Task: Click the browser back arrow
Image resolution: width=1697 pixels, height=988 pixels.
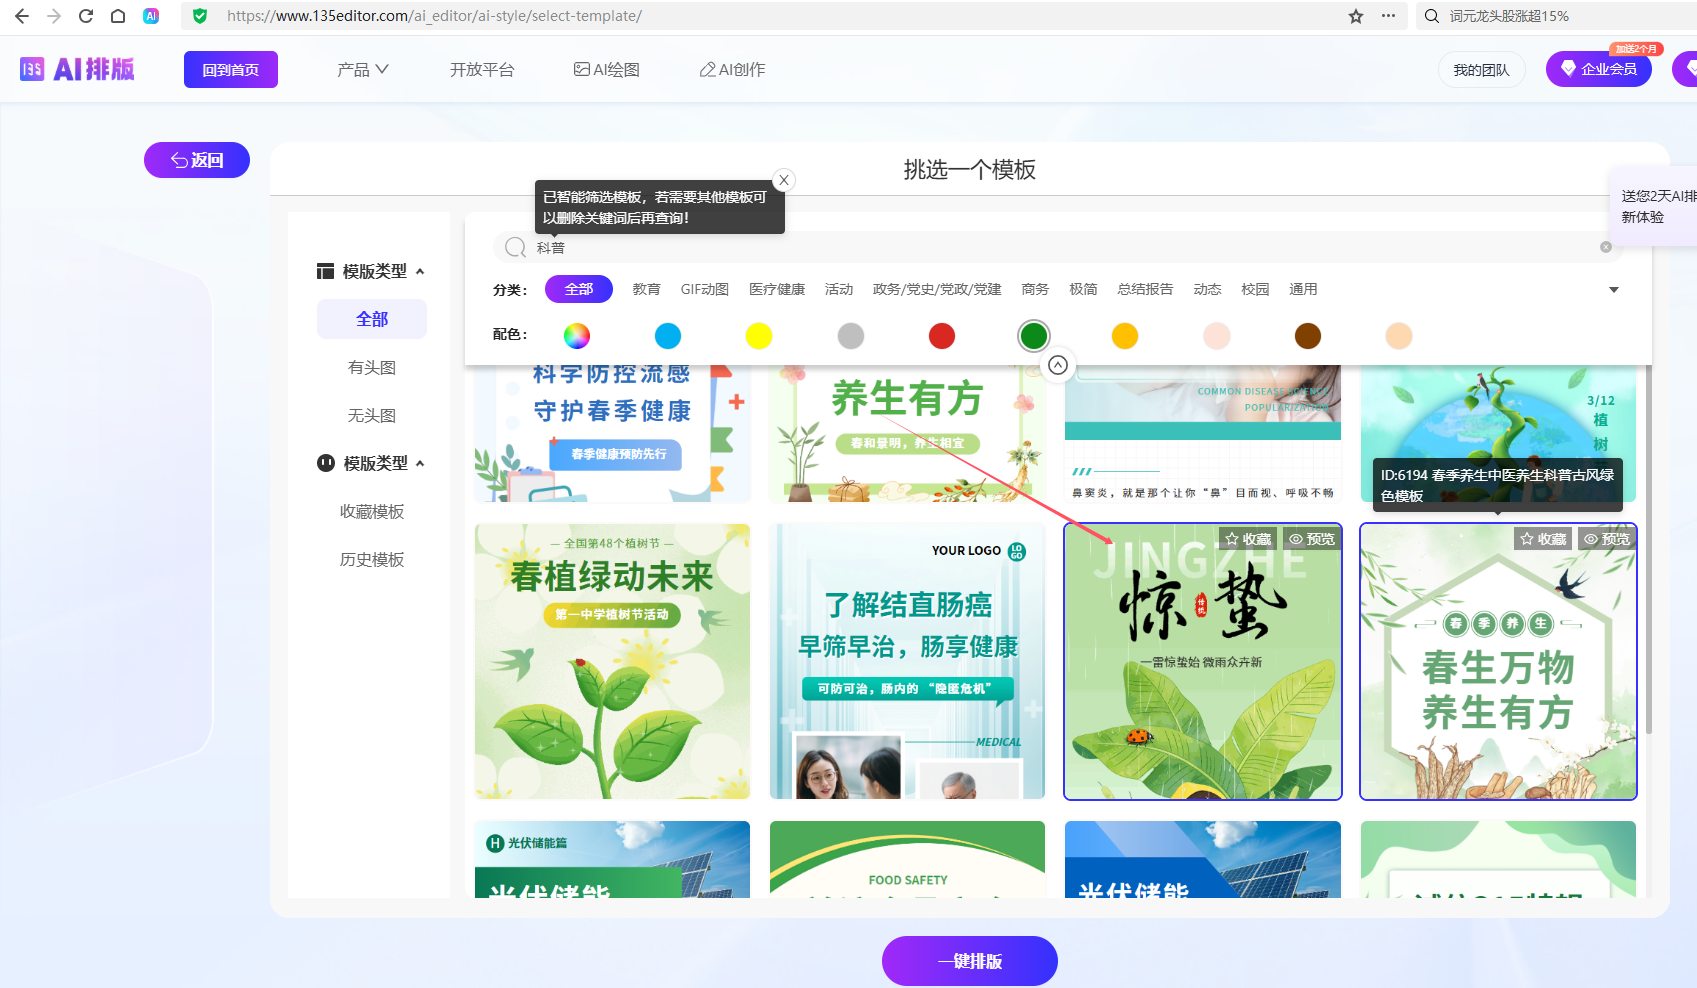Action: (x=22, y=16)
